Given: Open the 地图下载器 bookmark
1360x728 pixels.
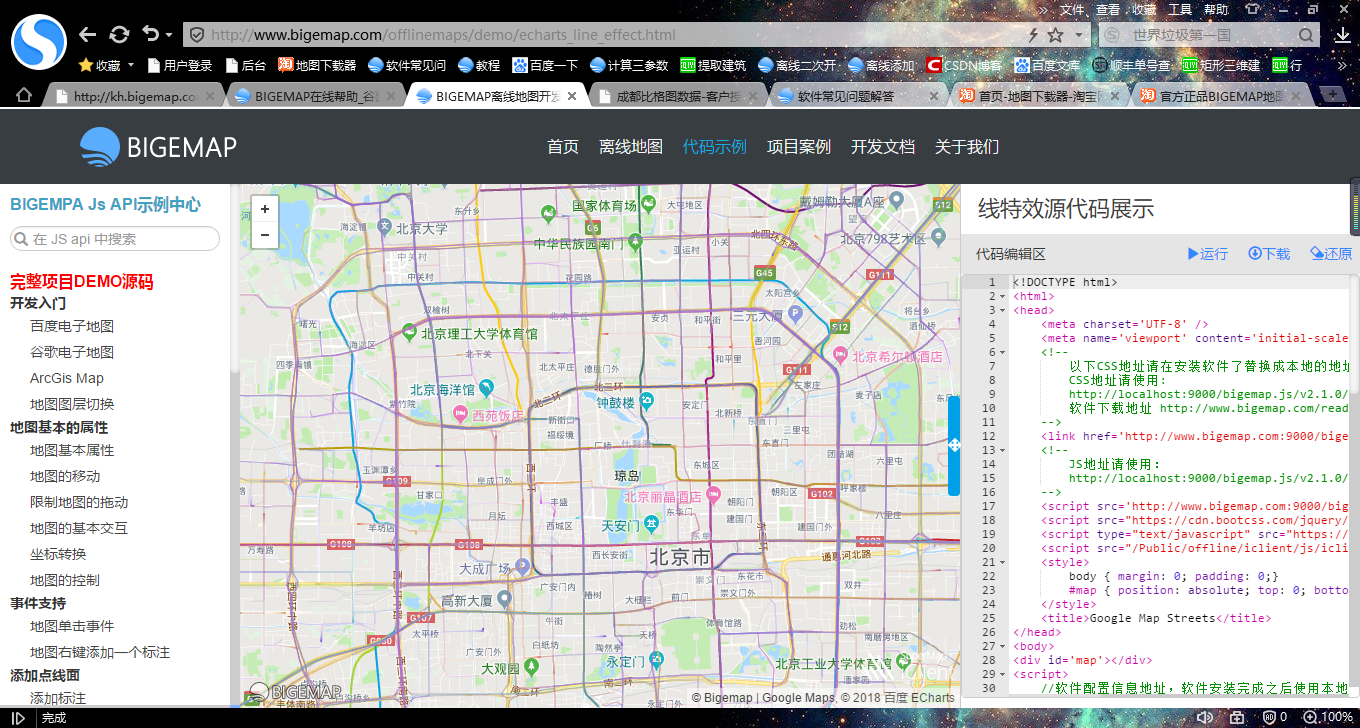Looking at the screenshot, I should pos(317,65).
